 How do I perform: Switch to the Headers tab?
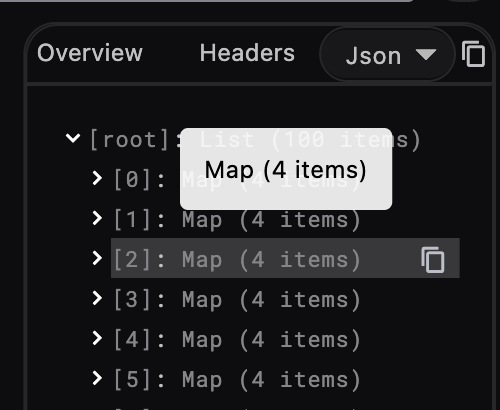click(247, 53)
